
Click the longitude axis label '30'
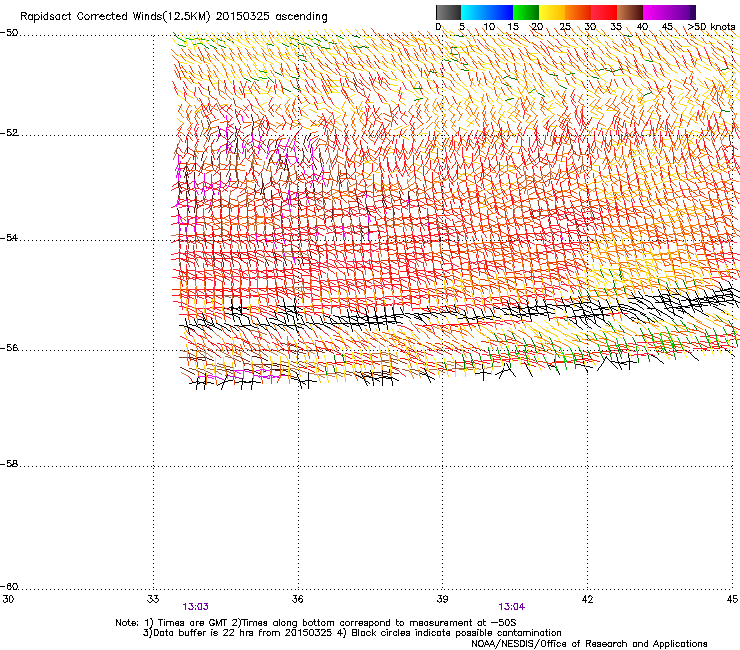[8, 599]
